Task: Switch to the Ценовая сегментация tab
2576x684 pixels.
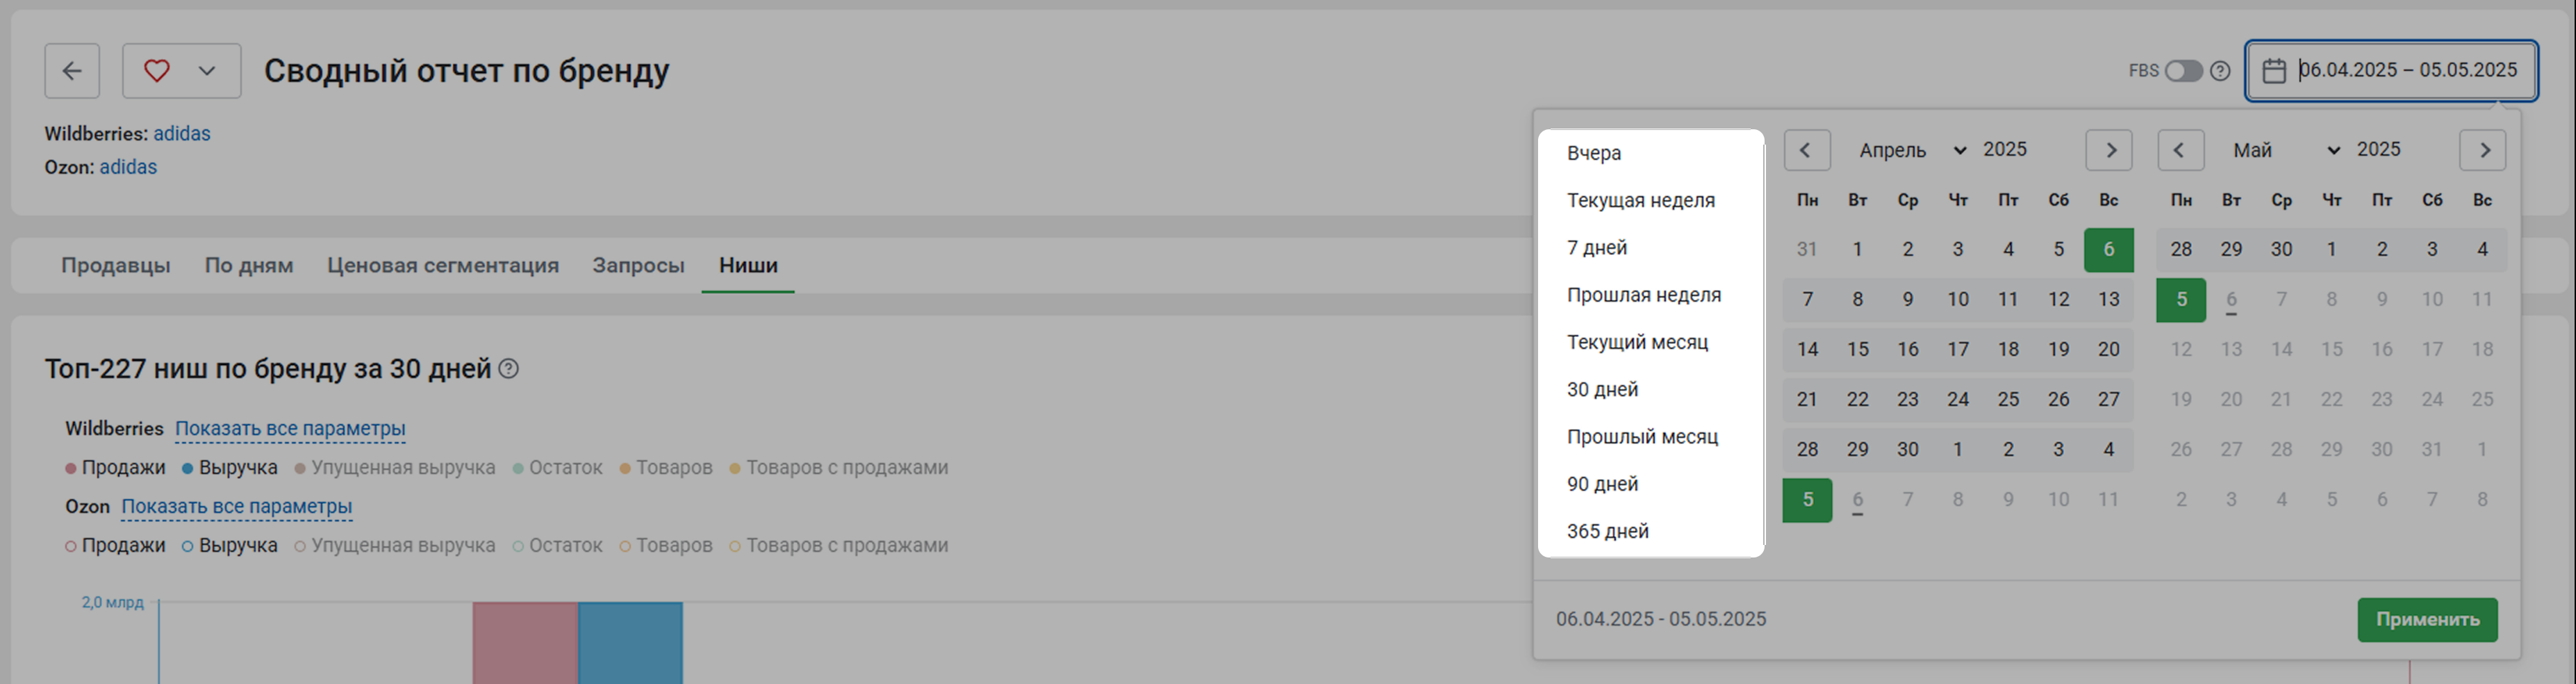Action: point(443,266)
